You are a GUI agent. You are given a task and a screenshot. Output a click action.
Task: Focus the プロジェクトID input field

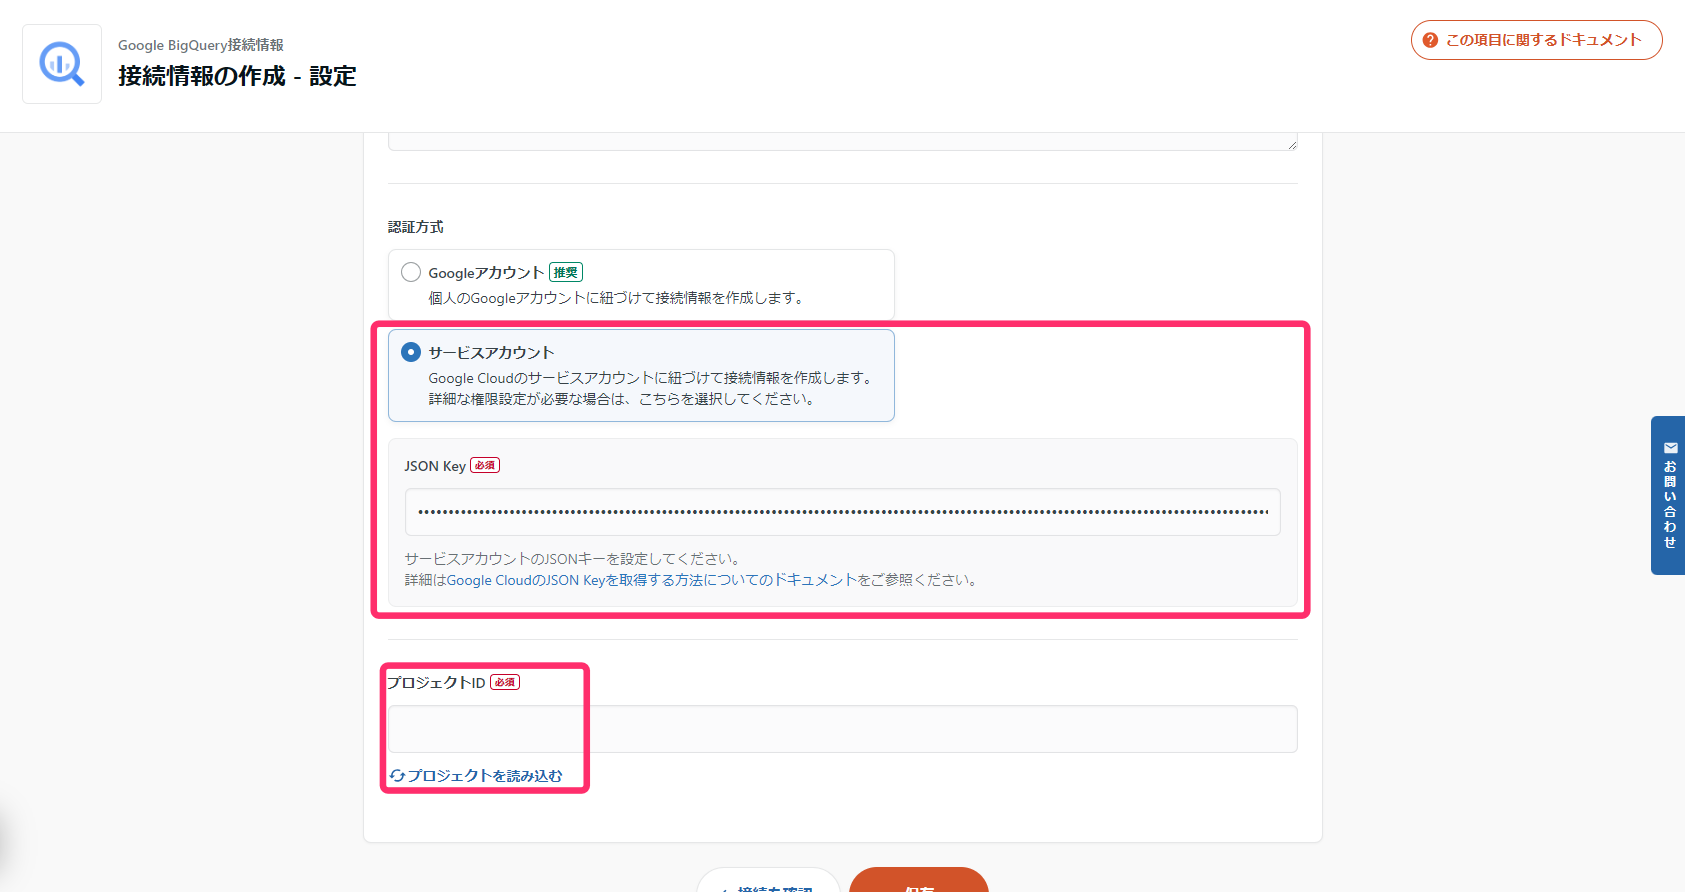click(x=842, y=729)
